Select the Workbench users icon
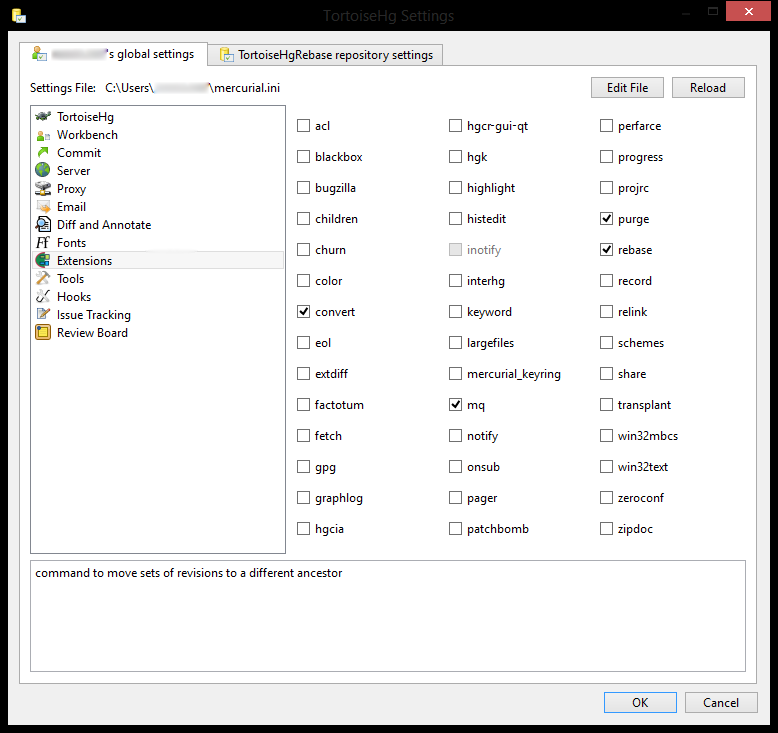The height and width of the screenshot is (733, 778). tap(43, 135)
